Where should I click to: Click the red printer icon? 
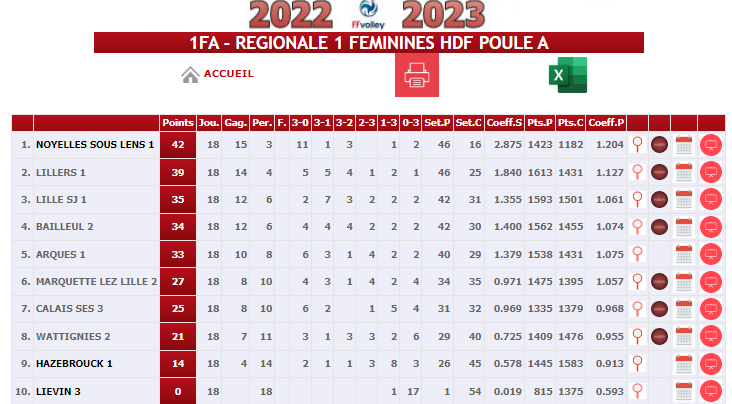416,75
